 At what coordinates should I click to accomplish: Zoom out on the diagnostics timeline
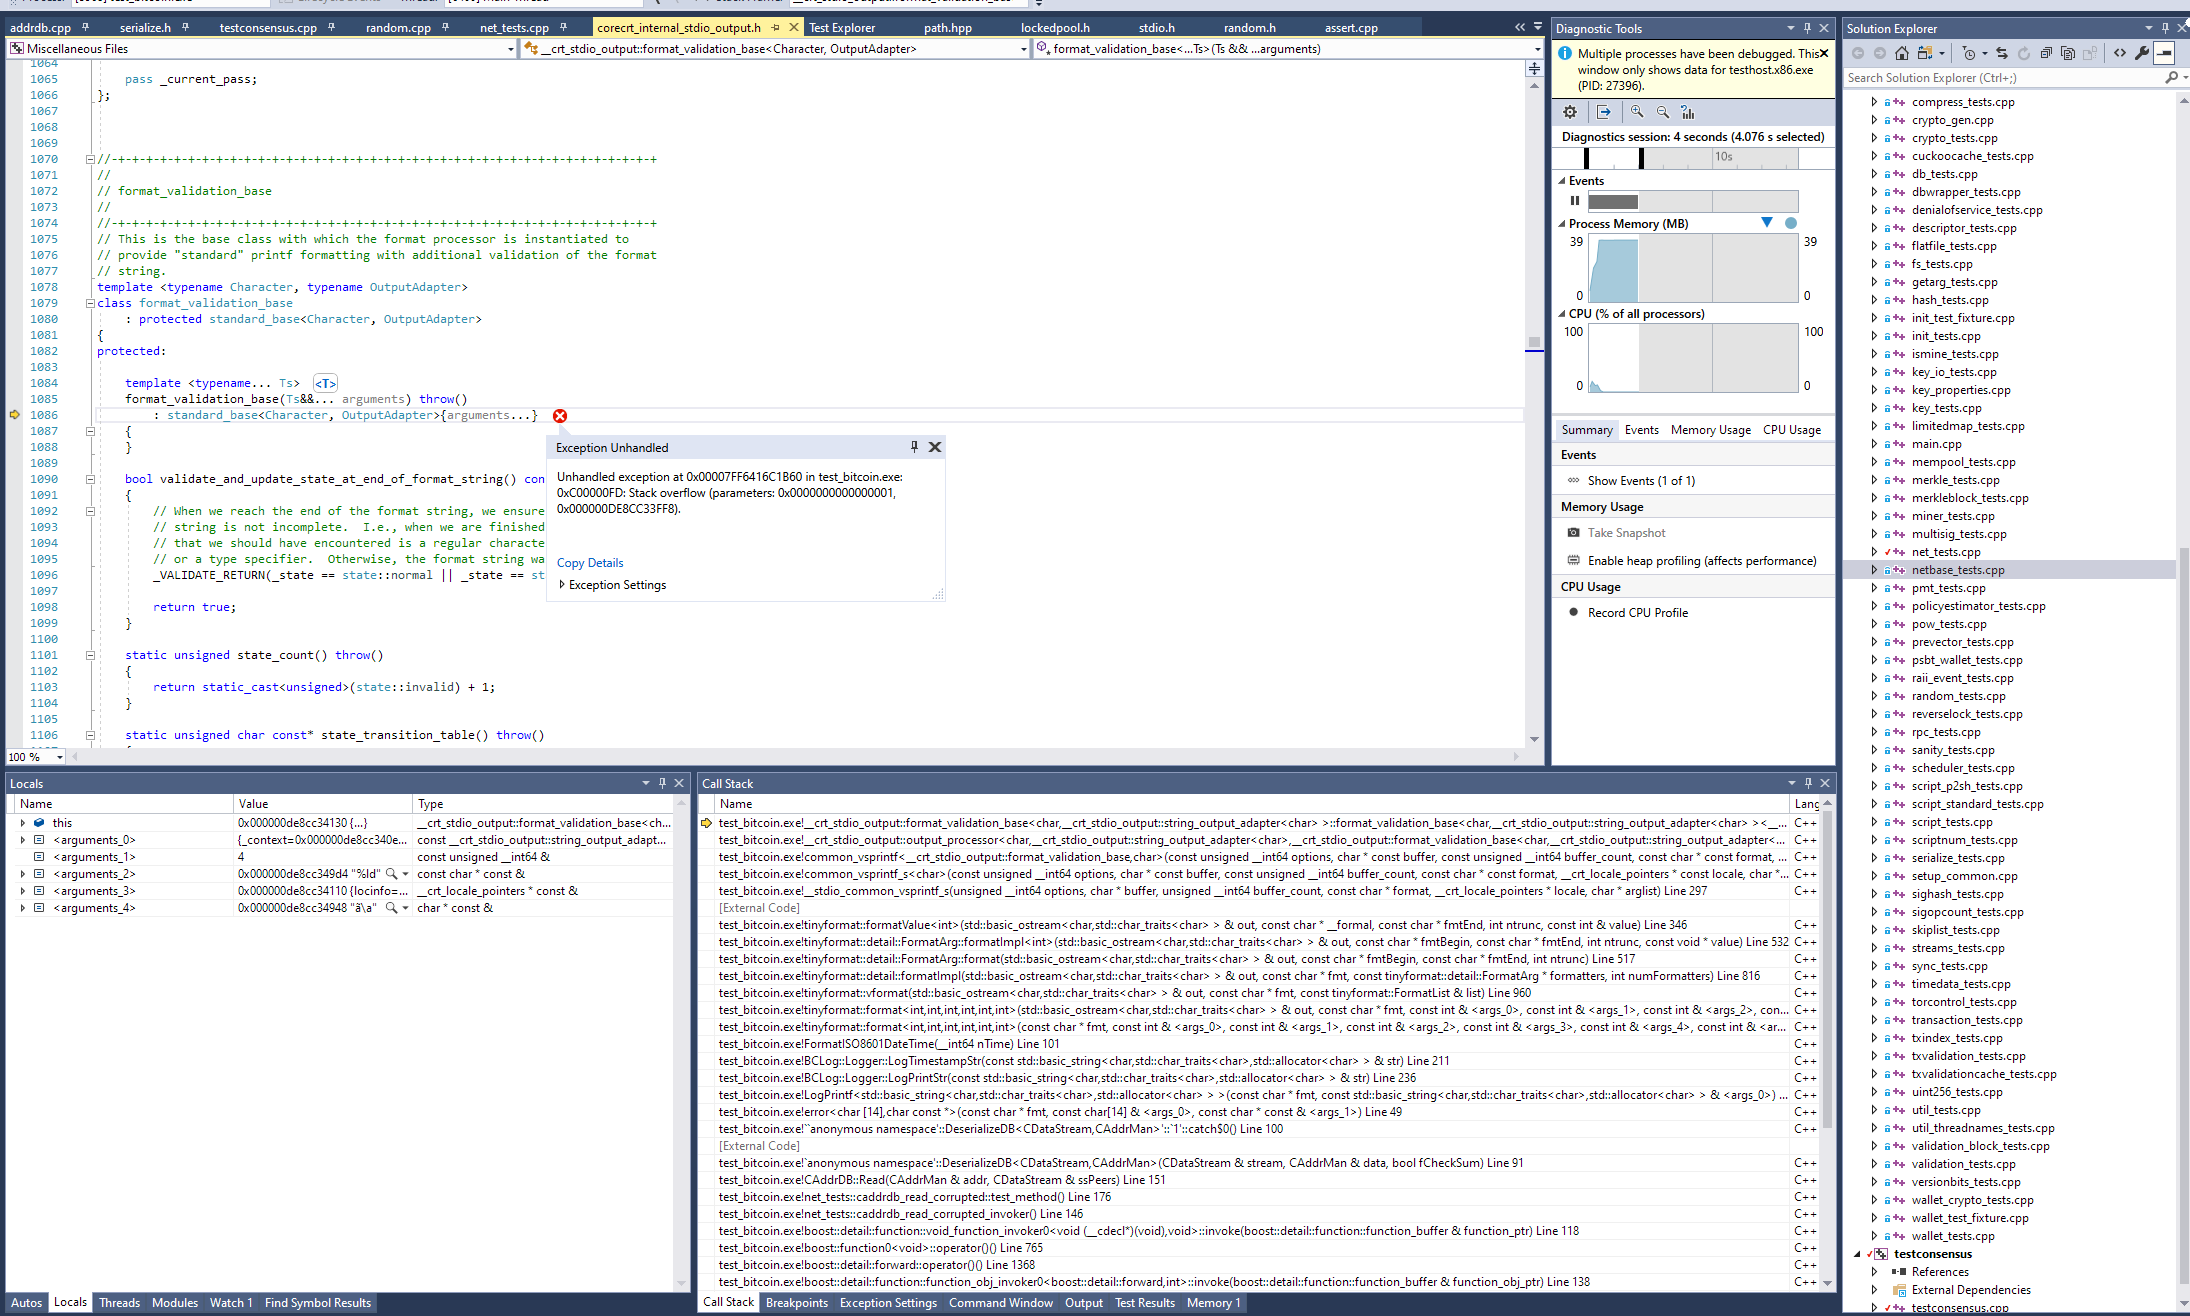1662,112
